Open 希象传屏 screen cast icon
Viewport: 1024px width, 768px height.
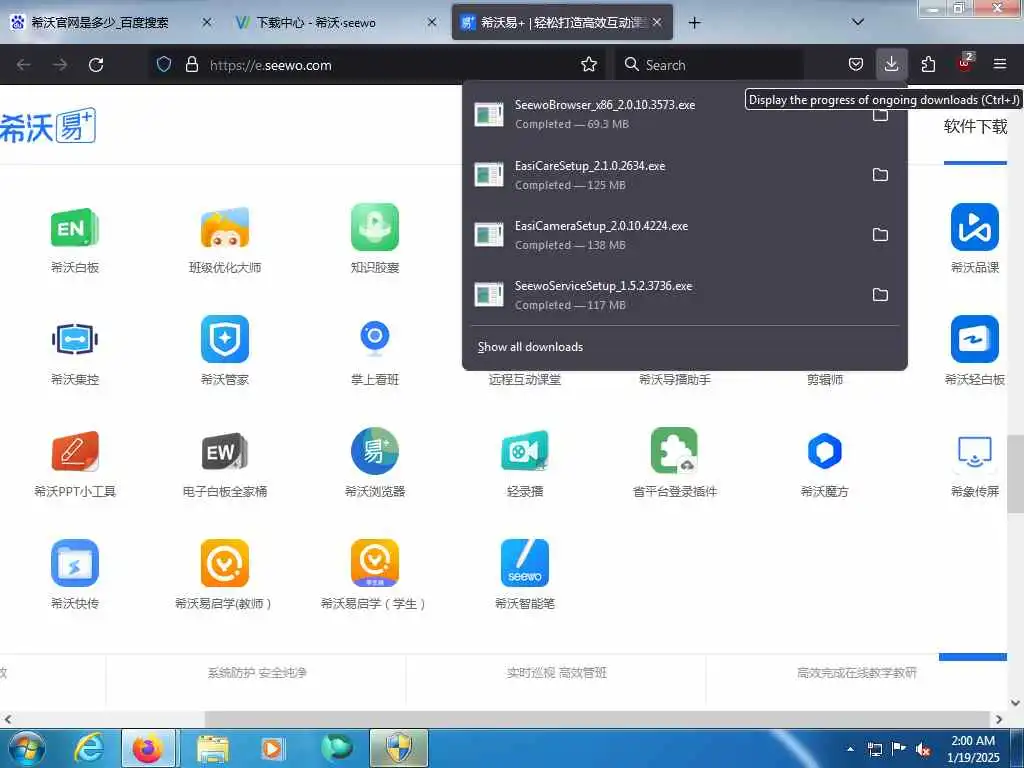(974, 452)
